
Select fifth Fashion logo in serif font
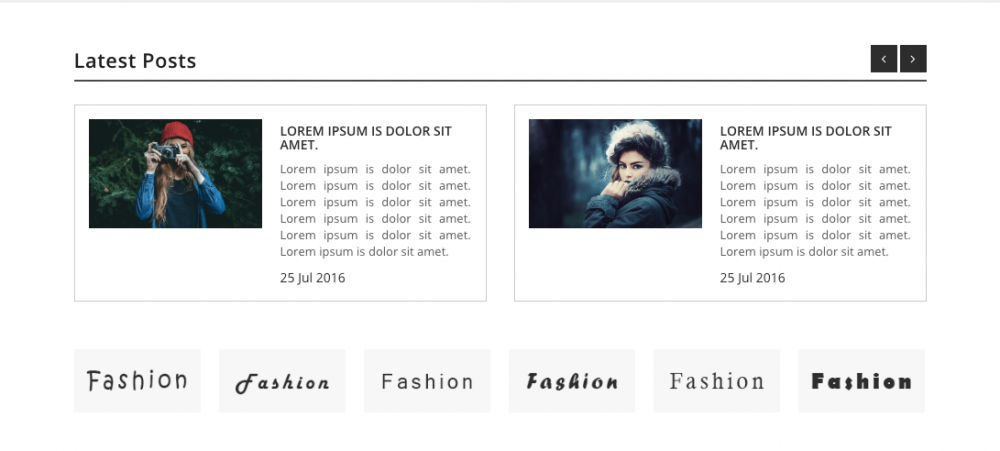[x=717, y=381]
